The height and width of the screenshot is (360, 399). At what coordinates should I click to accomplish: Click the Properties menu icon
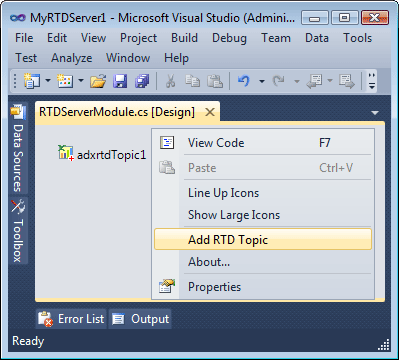167,286
